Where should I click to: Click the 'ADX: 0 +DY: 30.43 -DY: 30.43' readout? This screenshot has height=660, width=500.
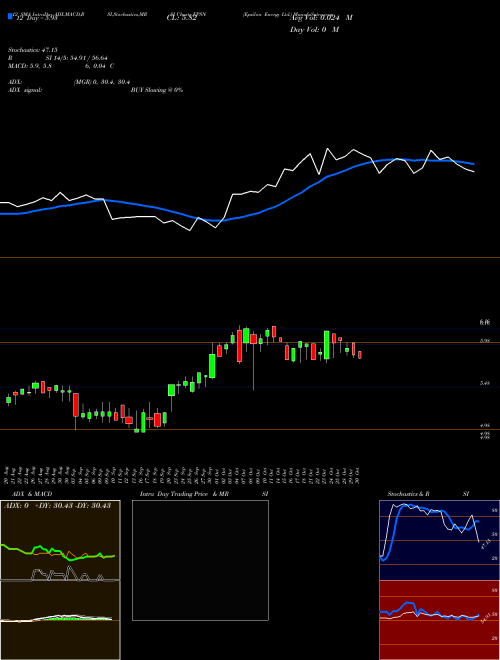click(58, 506)
